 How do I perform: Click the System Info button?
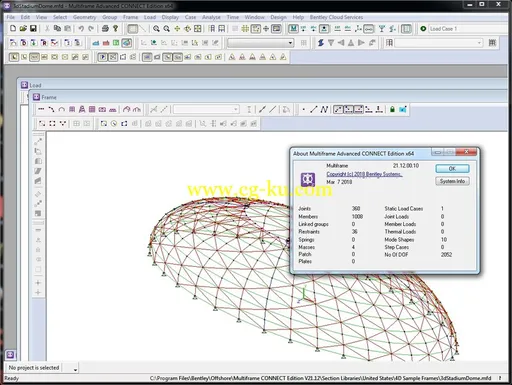[x=452, y=181]
